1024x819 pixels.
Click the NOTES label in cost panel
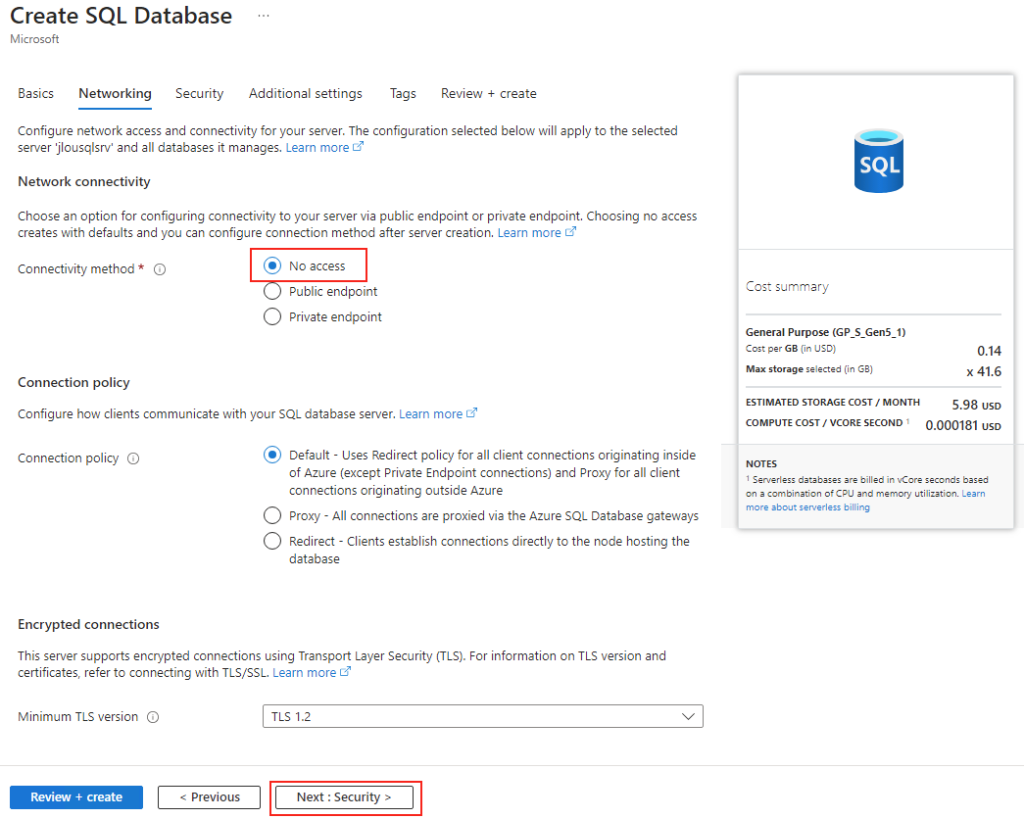pos(761,464)
